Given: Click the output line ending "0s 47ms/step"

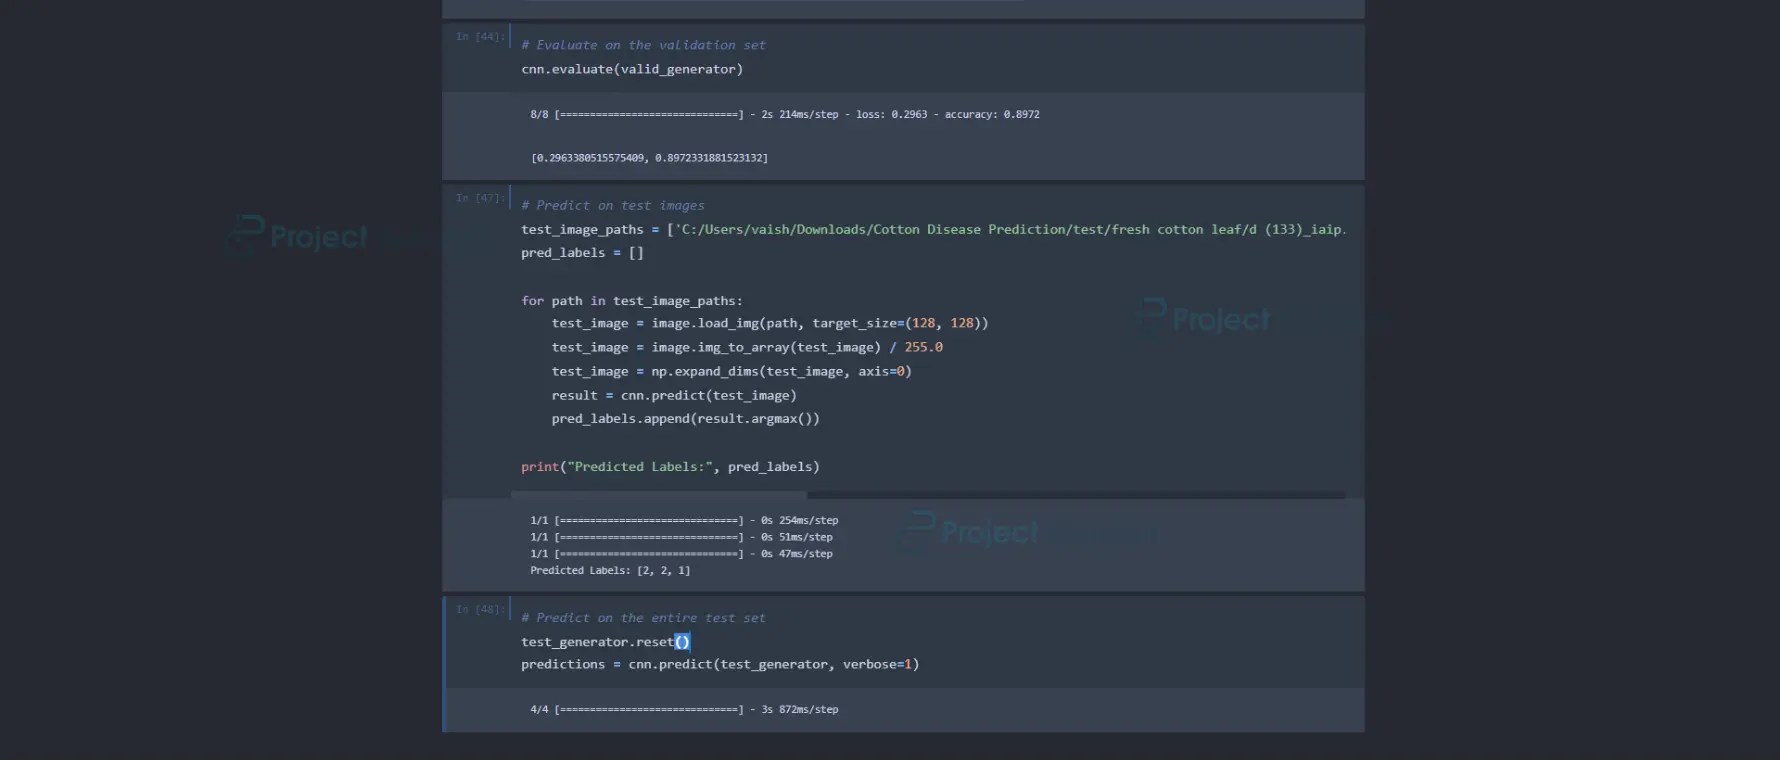Looking at the screenshot, I should (x=681, y=554).
